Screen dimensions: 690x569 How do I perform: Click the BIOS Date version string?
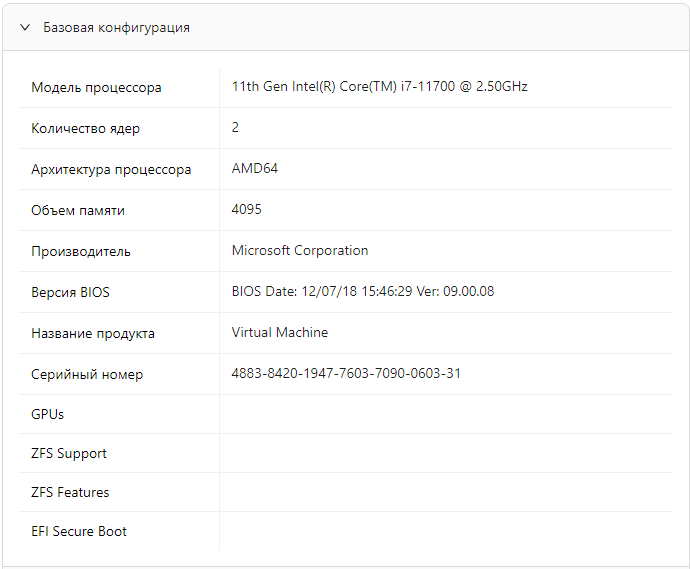(x=363, y=292)
